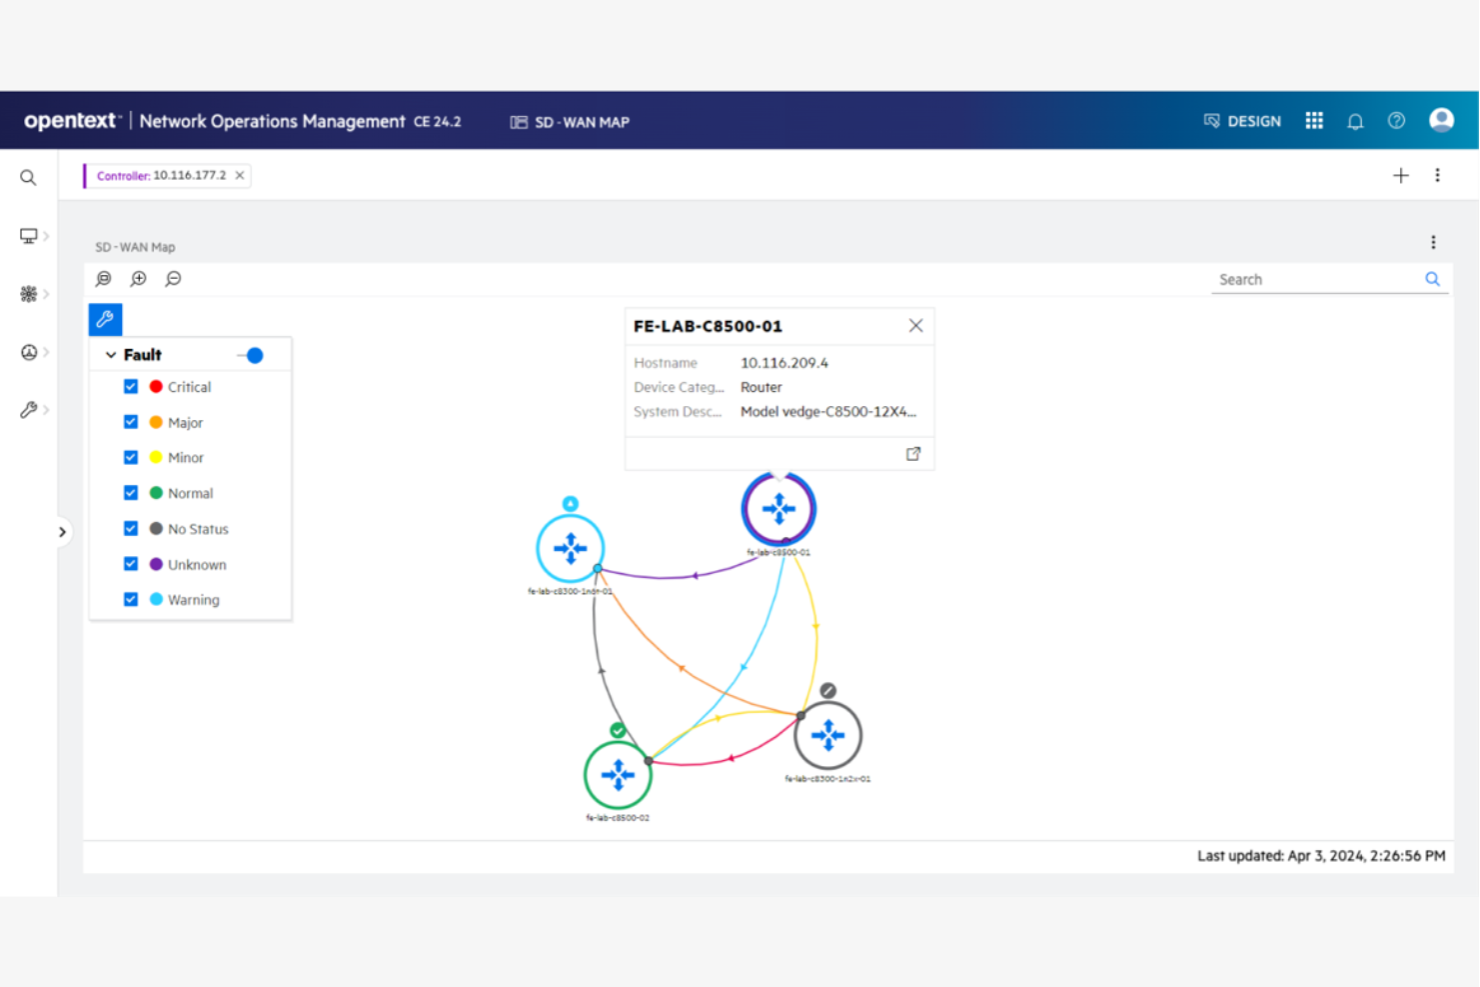Click the Model vedge-C8500-12X4 description

828,411
